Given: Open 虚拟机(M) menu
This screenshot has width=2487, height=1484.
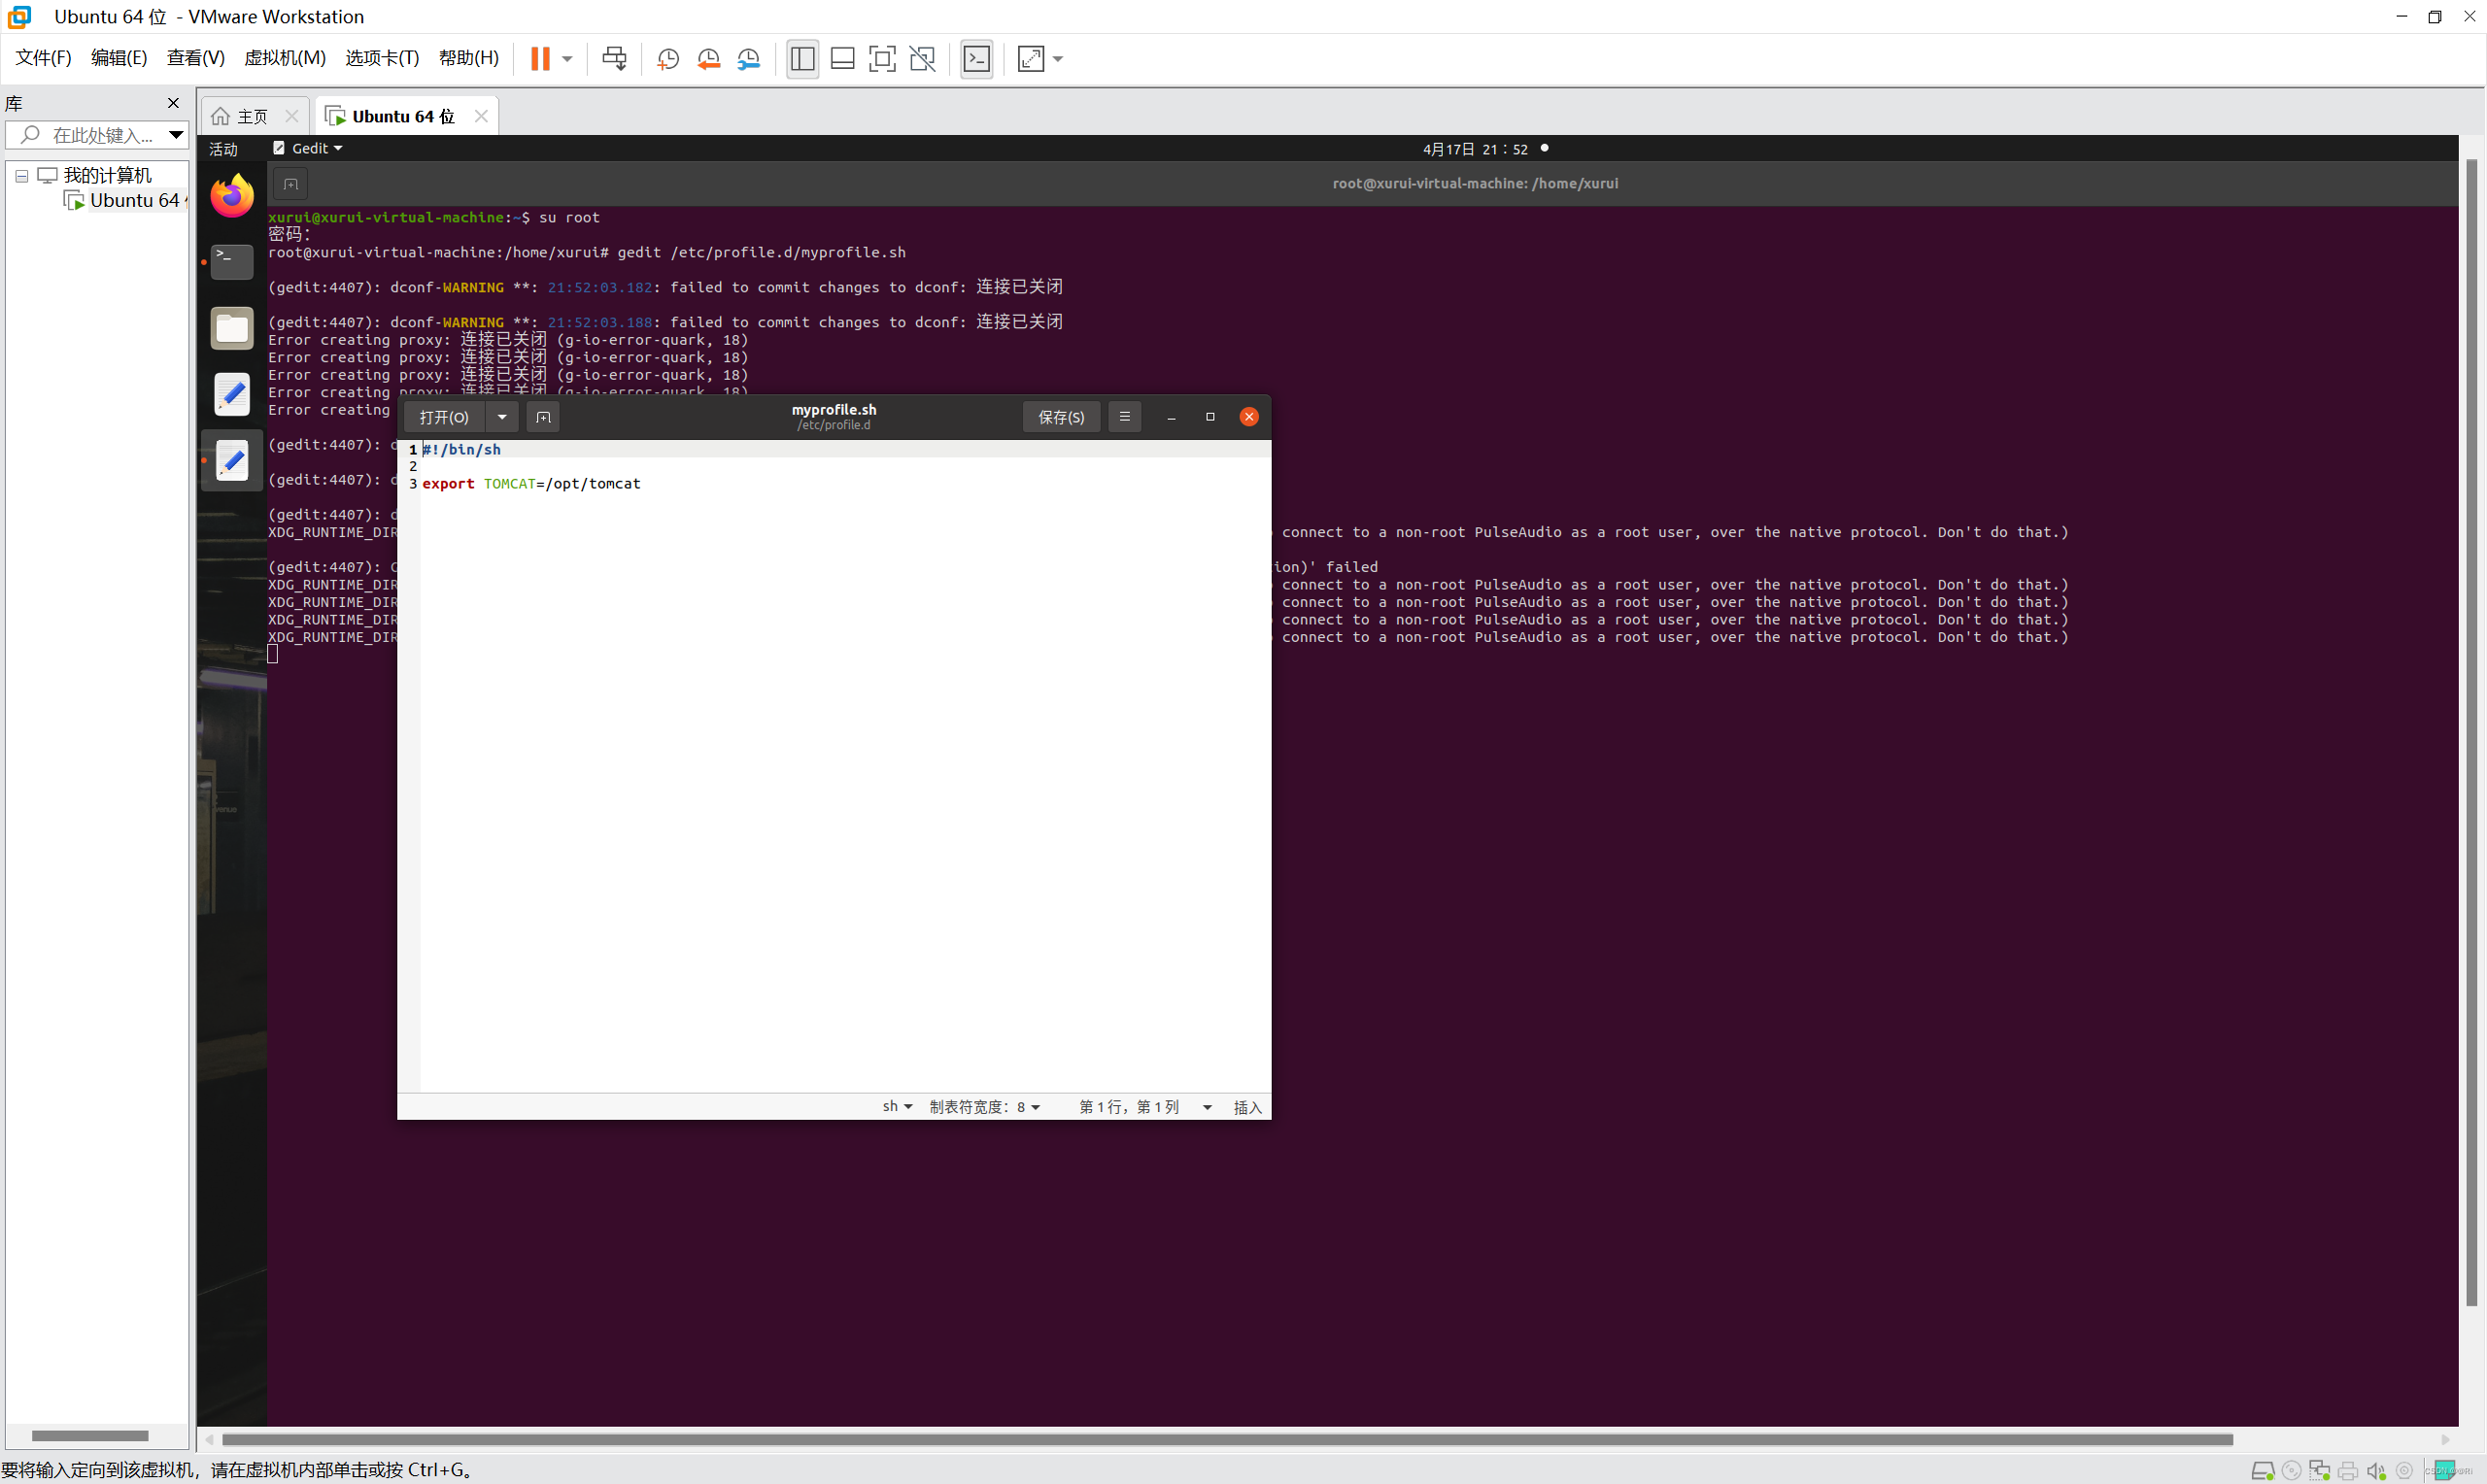Looking at the screenshot, I should (285, 58).
